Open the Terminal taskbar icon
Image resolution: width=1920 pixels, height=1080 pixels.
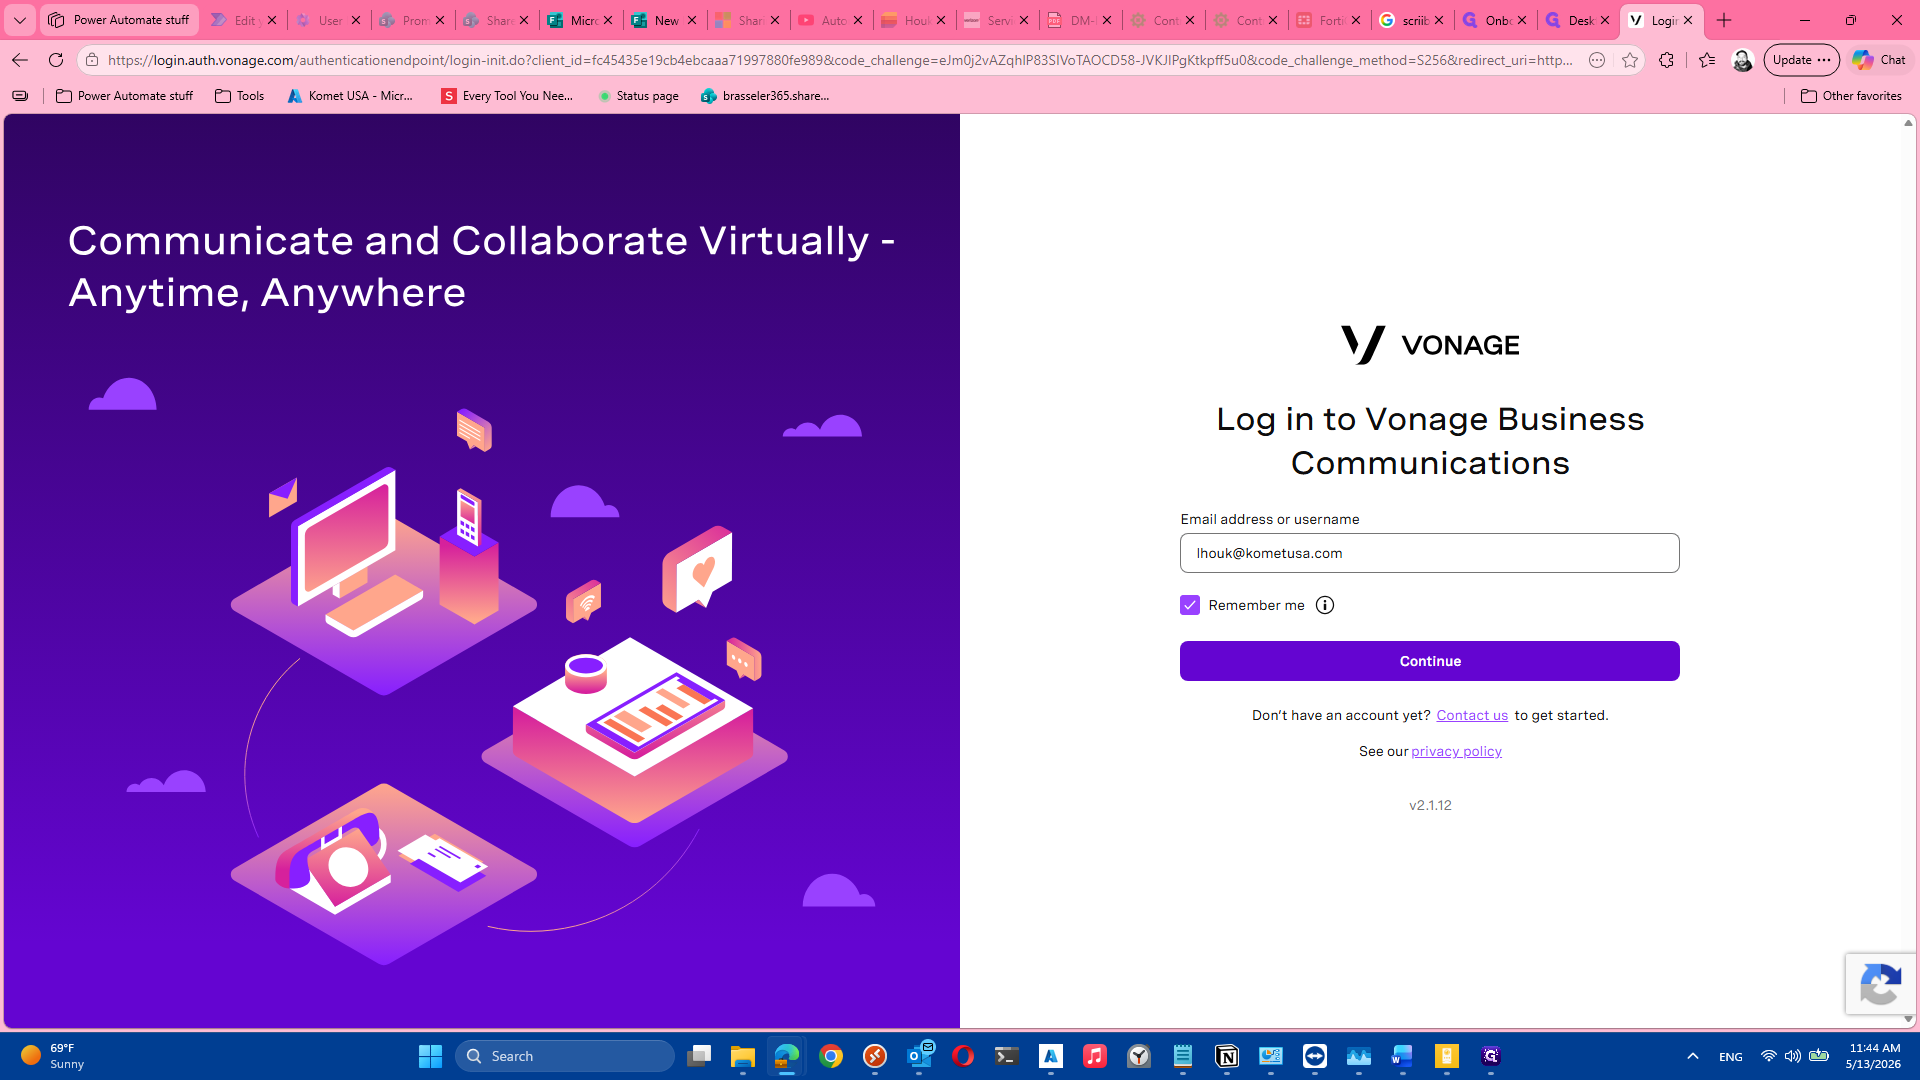pos(1007,1056)
